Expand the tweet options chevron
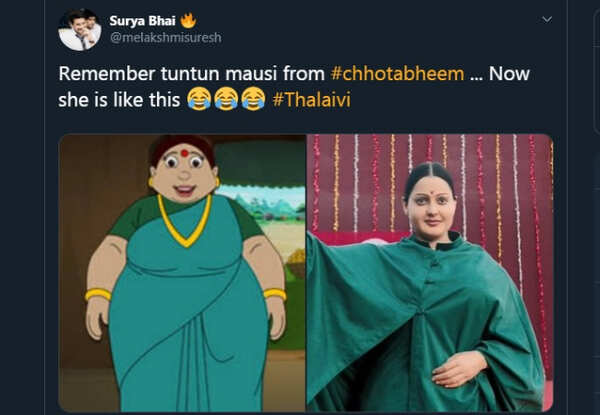The image size is (600, 415). pyautogui.click(x=547, y=19)
